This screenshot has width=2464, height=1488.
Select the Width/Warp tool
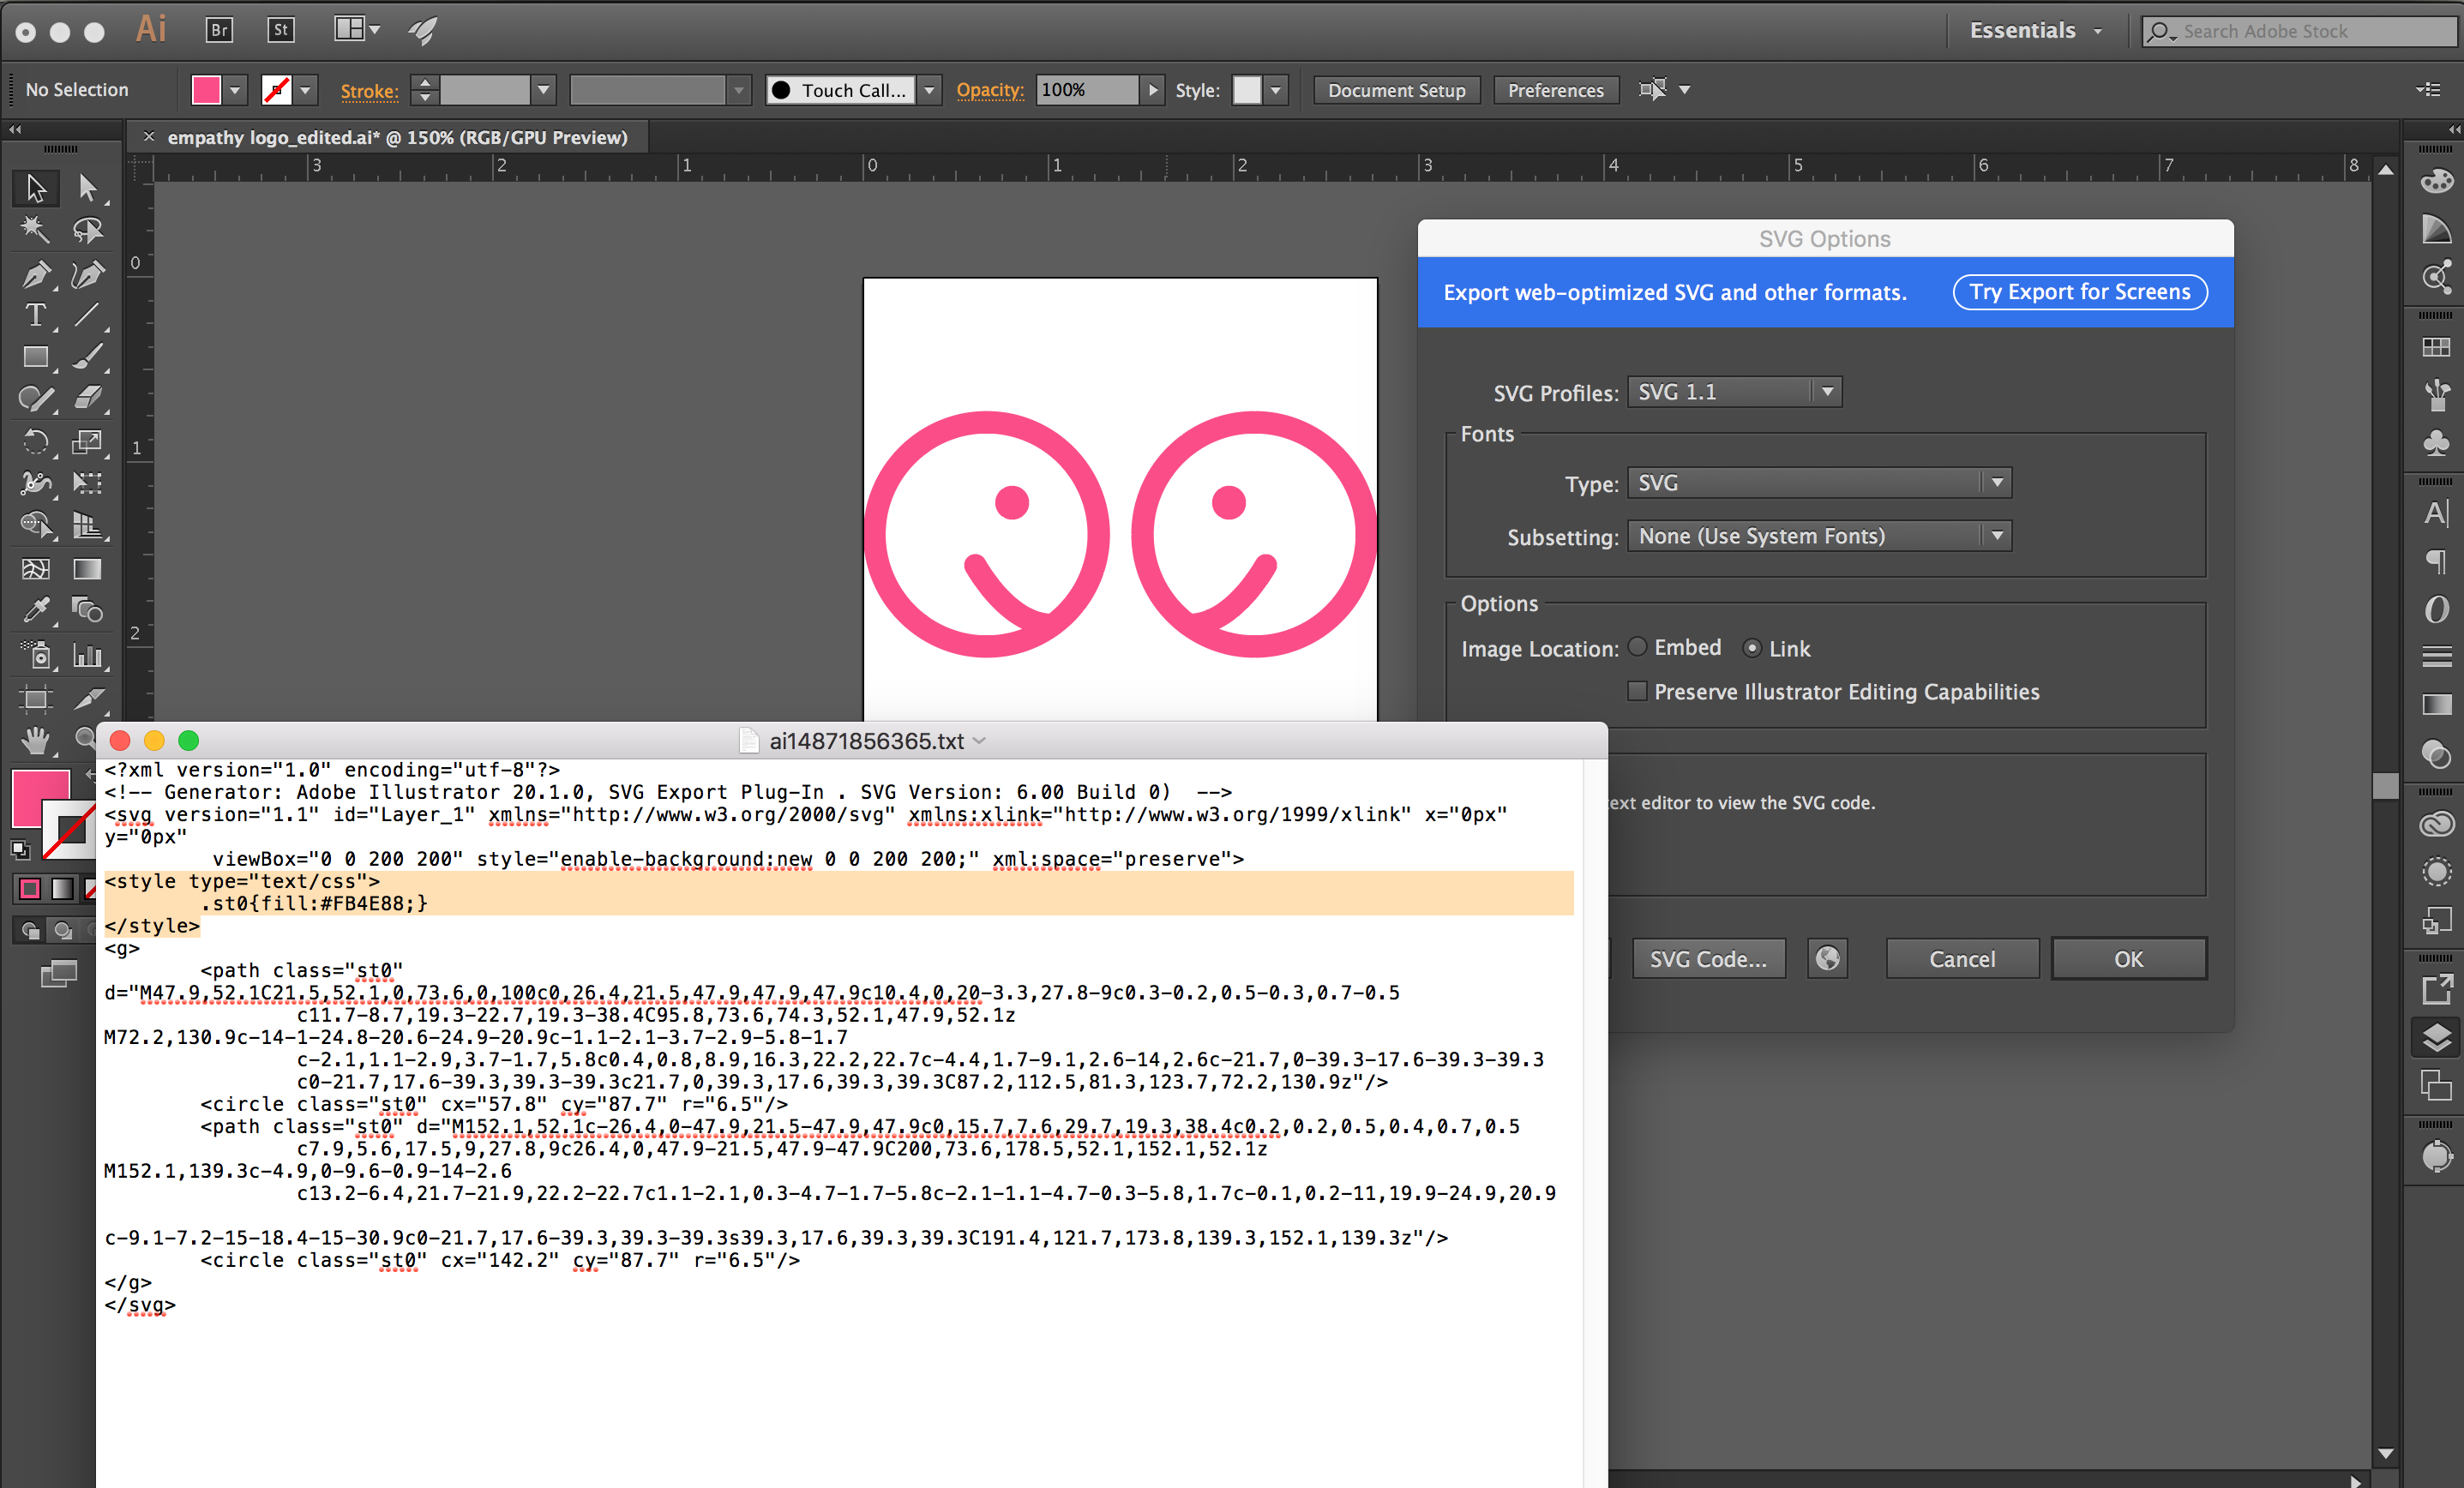click(36, 483)
